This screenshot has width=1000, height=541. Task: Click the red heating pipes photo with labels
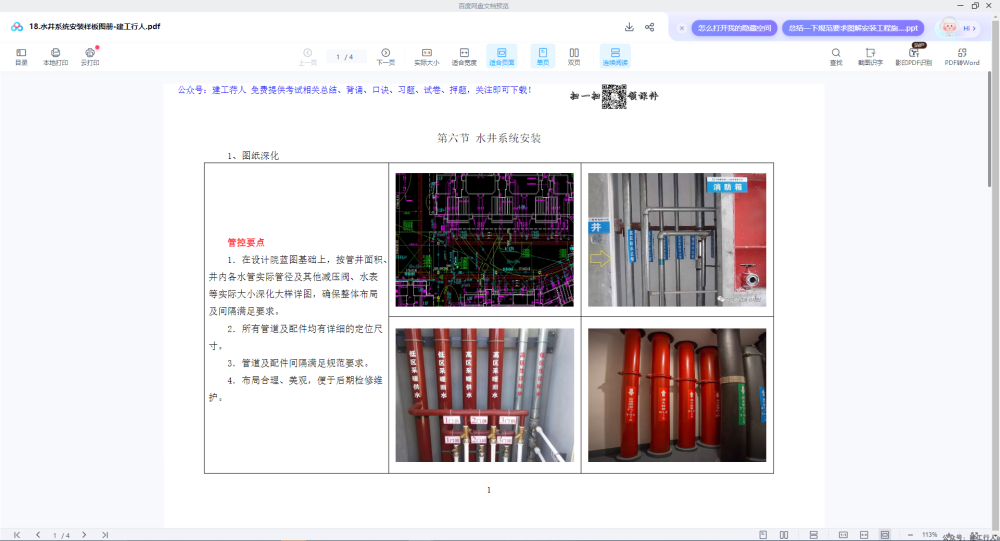click(484, 395)
